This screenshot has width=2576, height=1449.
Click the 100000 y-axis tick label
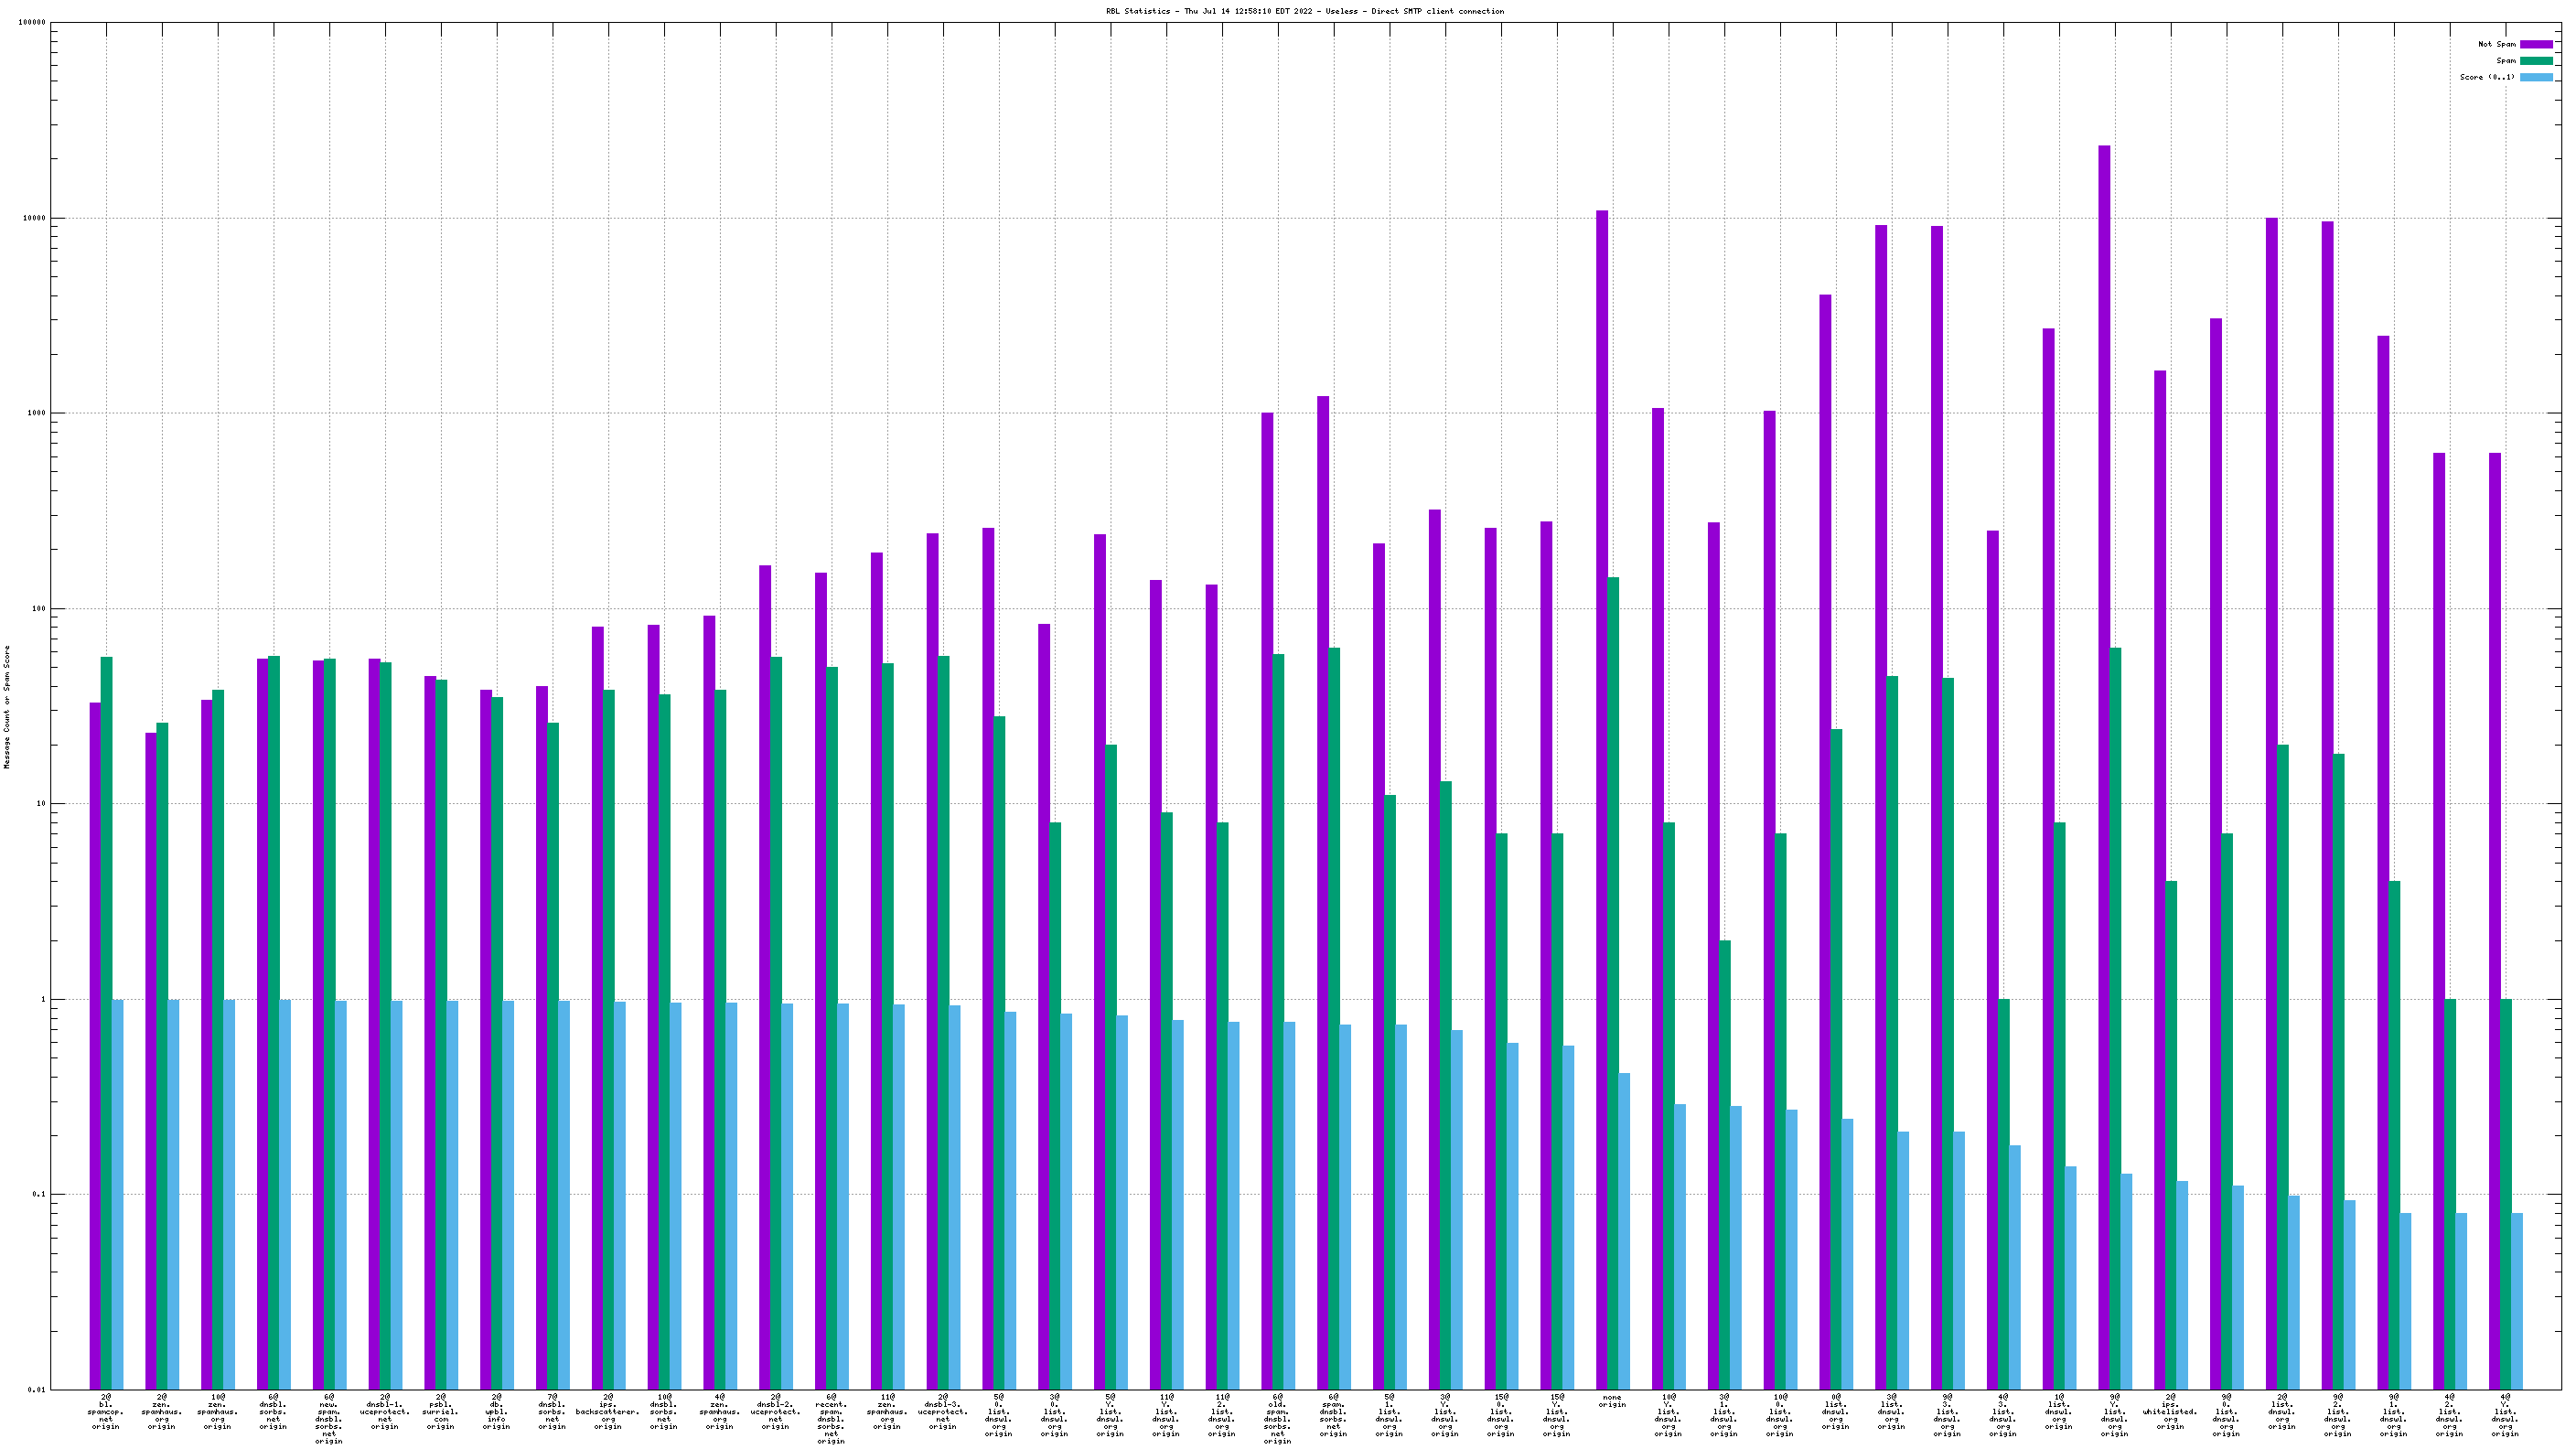click(32, 23)
